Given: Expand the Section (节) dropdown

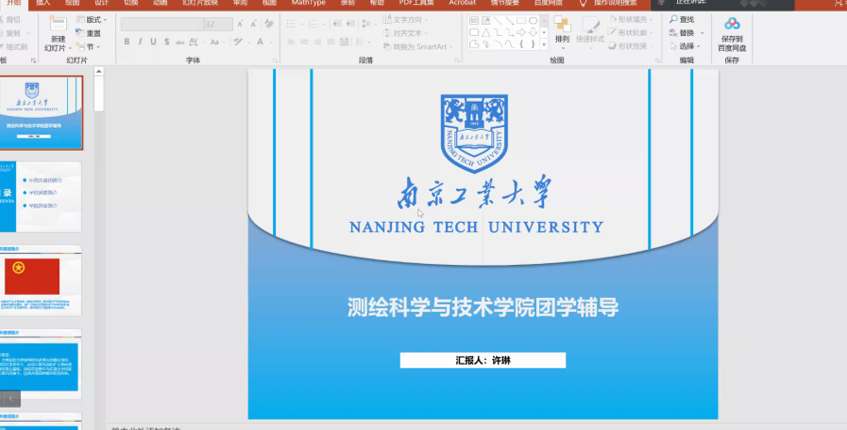Looking at the screenshot, I should (90, 46).
